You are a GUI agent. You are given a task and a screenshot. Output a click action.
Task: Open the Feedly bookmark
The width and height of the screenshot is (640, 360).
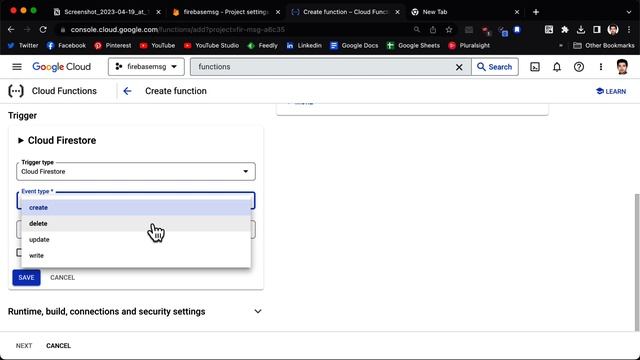pos(262,45)
